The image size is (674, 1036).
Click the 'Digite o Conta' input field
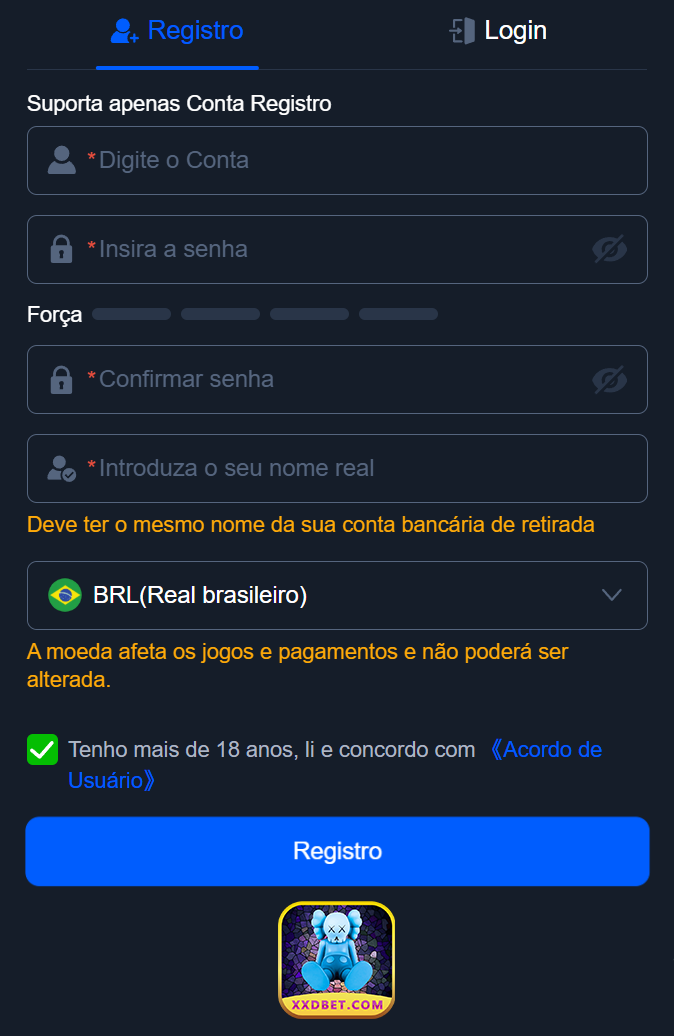coord(337,160)
